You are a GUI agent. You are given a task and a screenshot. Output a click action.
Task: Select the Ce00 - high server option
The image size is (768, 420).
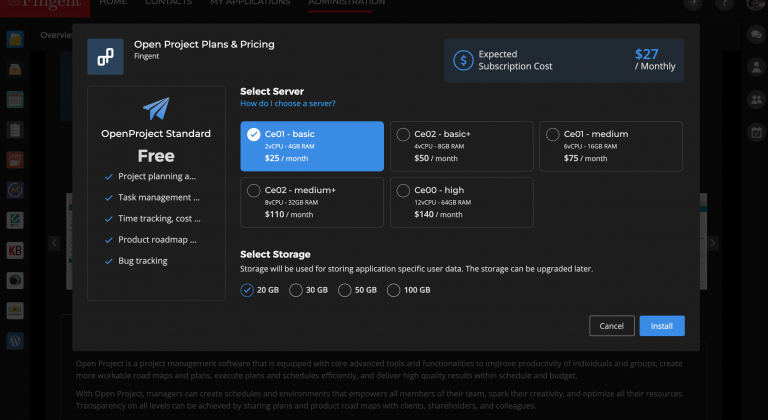coord(461,202)
